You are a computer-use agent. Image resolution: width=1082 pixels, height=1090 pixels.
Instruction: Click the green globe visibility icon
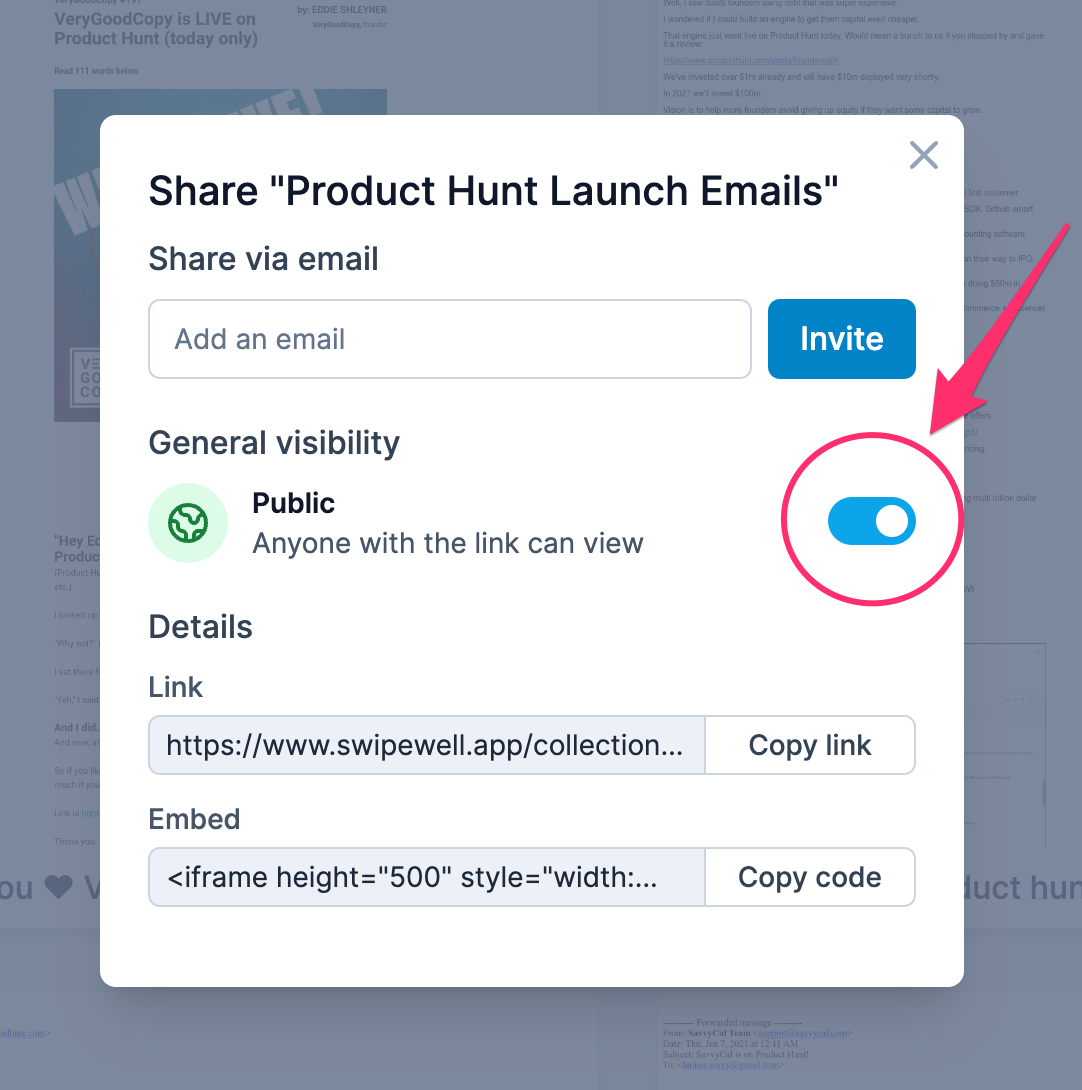[188, 523]
